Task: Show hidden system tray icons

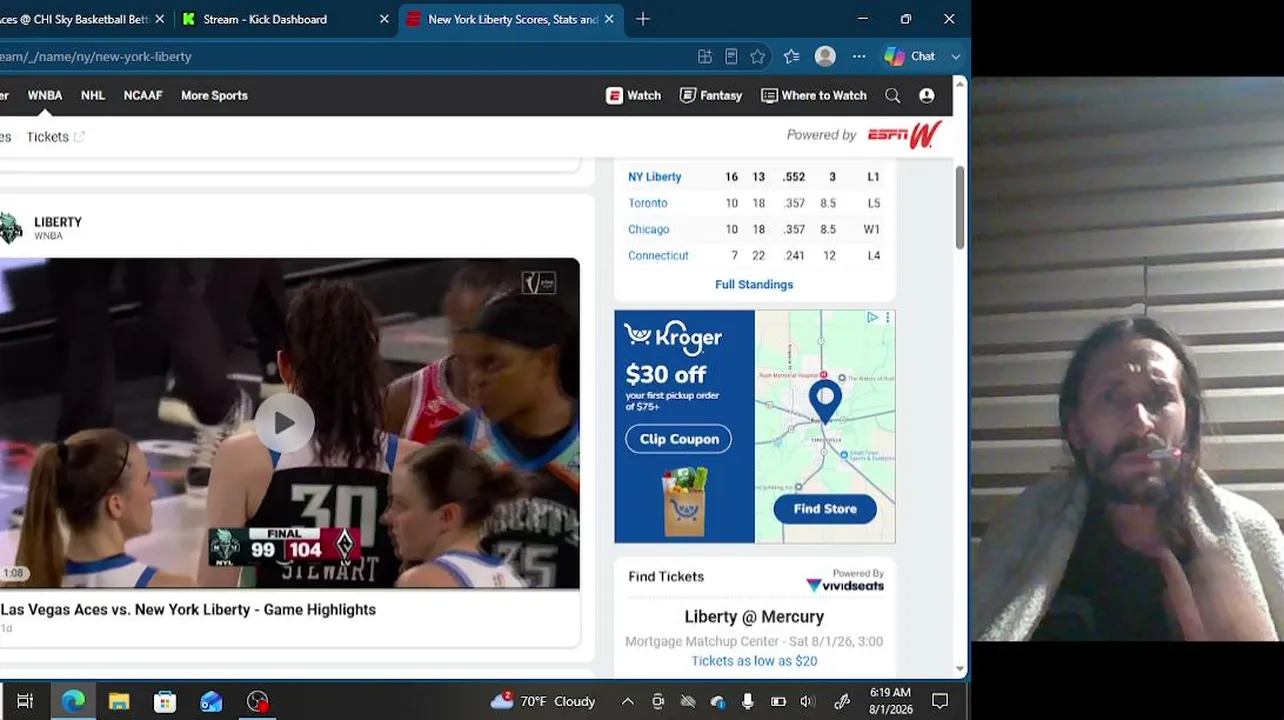Action: (628, 702)
